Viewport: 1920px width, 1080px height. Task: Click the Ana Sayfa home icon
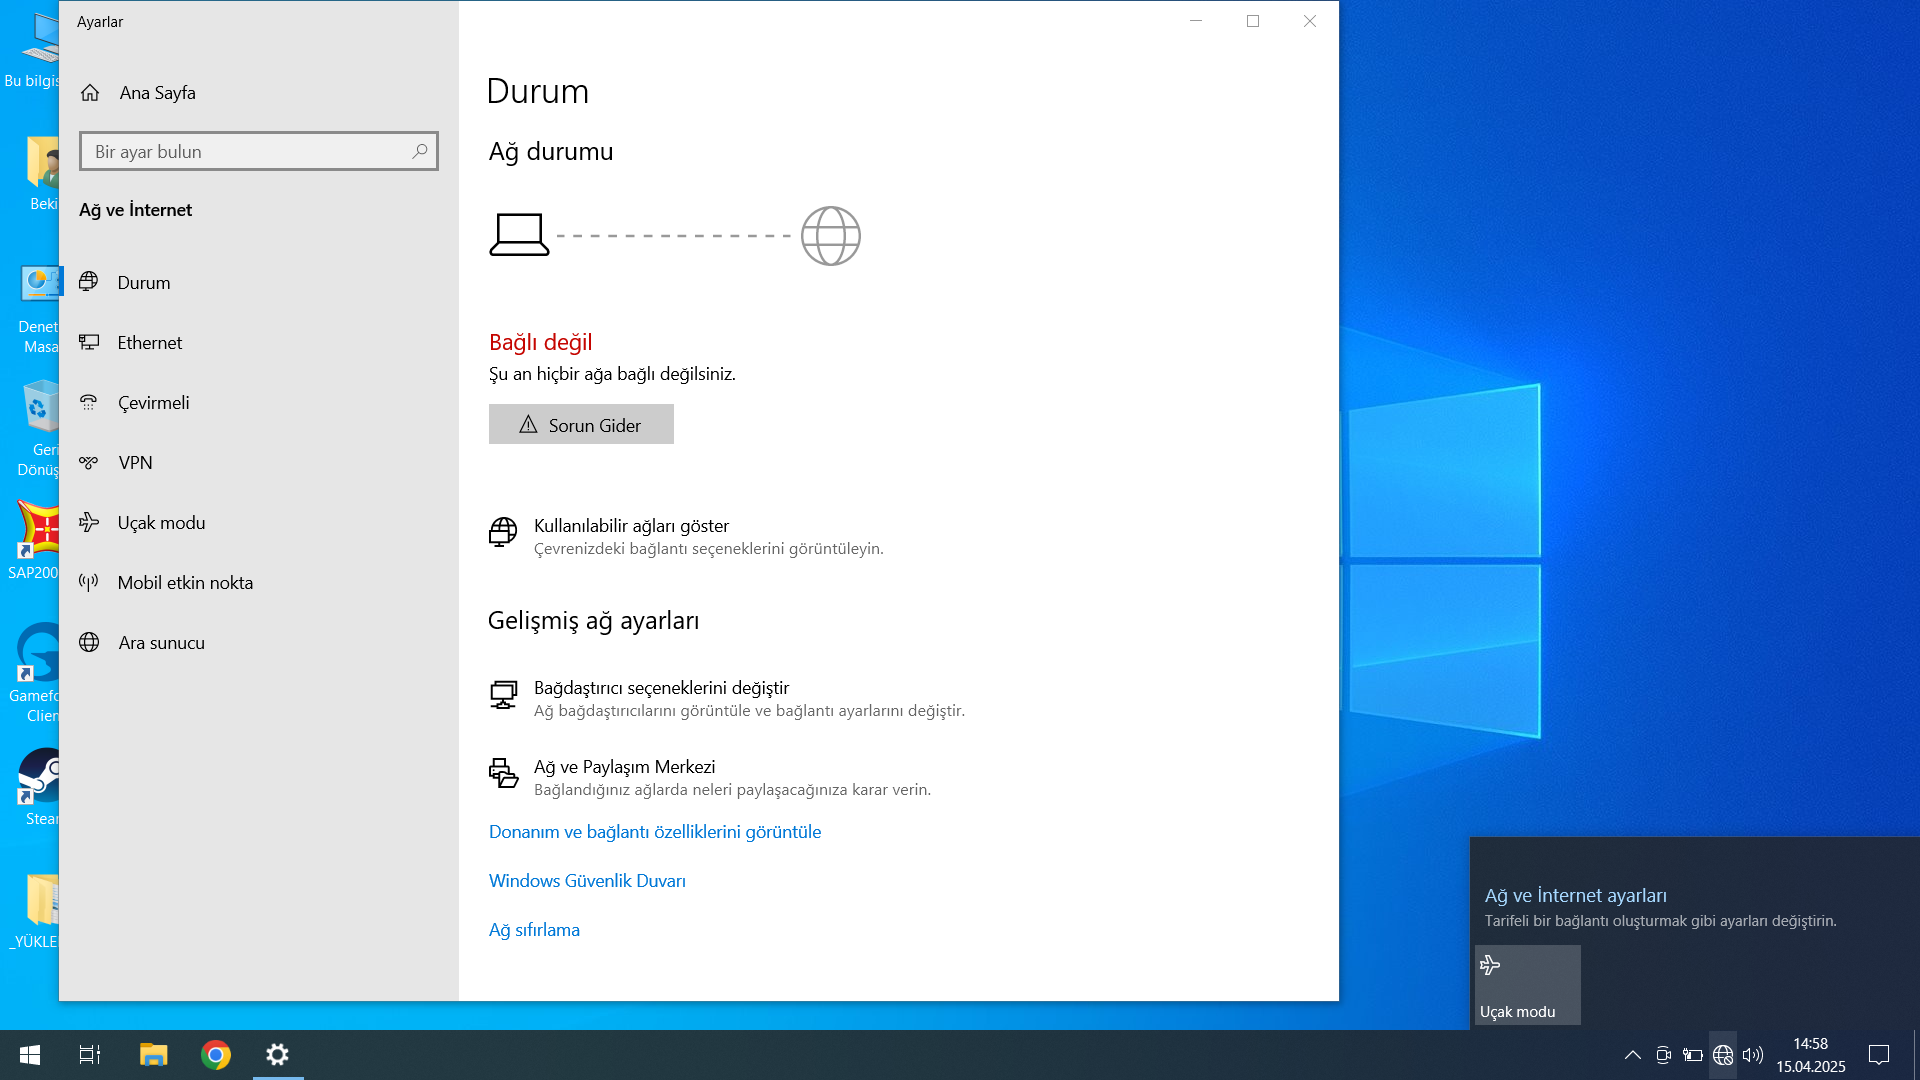click(90, 93)
